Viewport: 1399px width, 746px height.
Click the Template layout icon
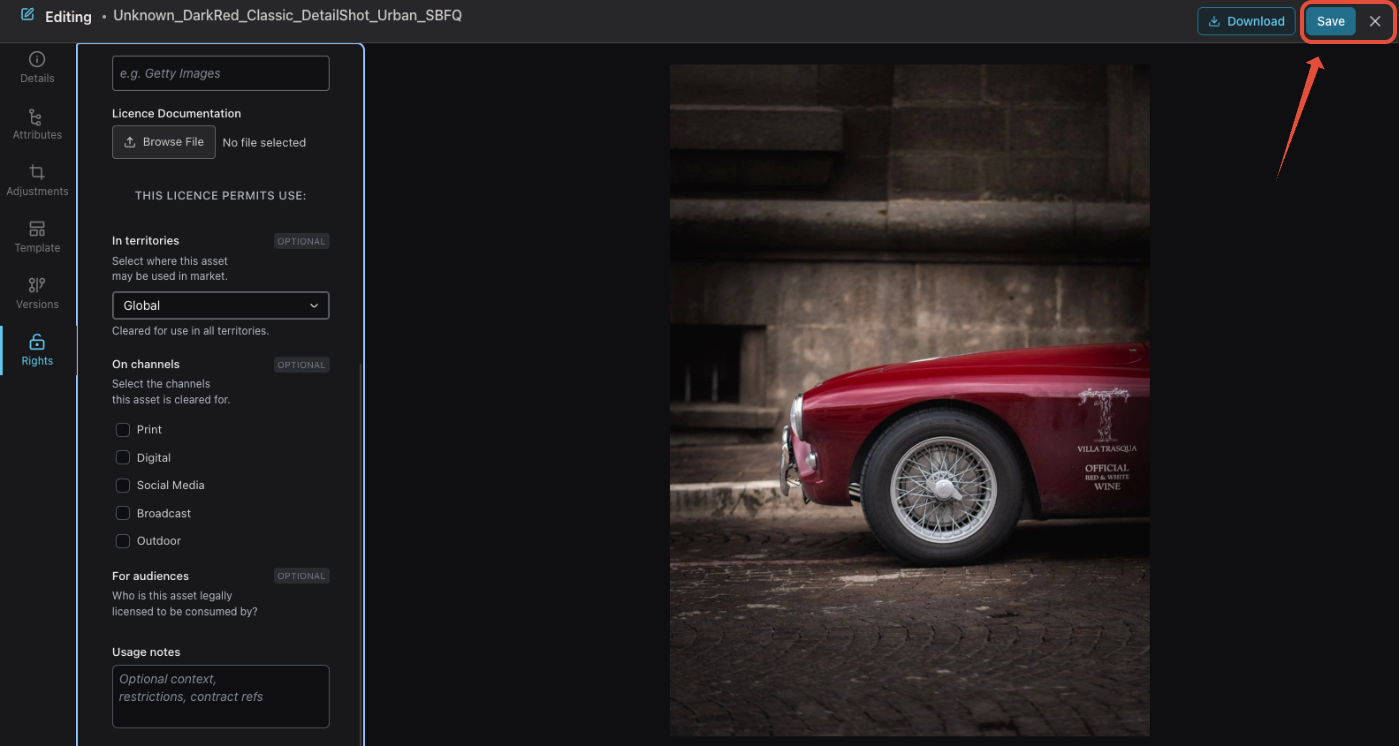click(37, 229)
